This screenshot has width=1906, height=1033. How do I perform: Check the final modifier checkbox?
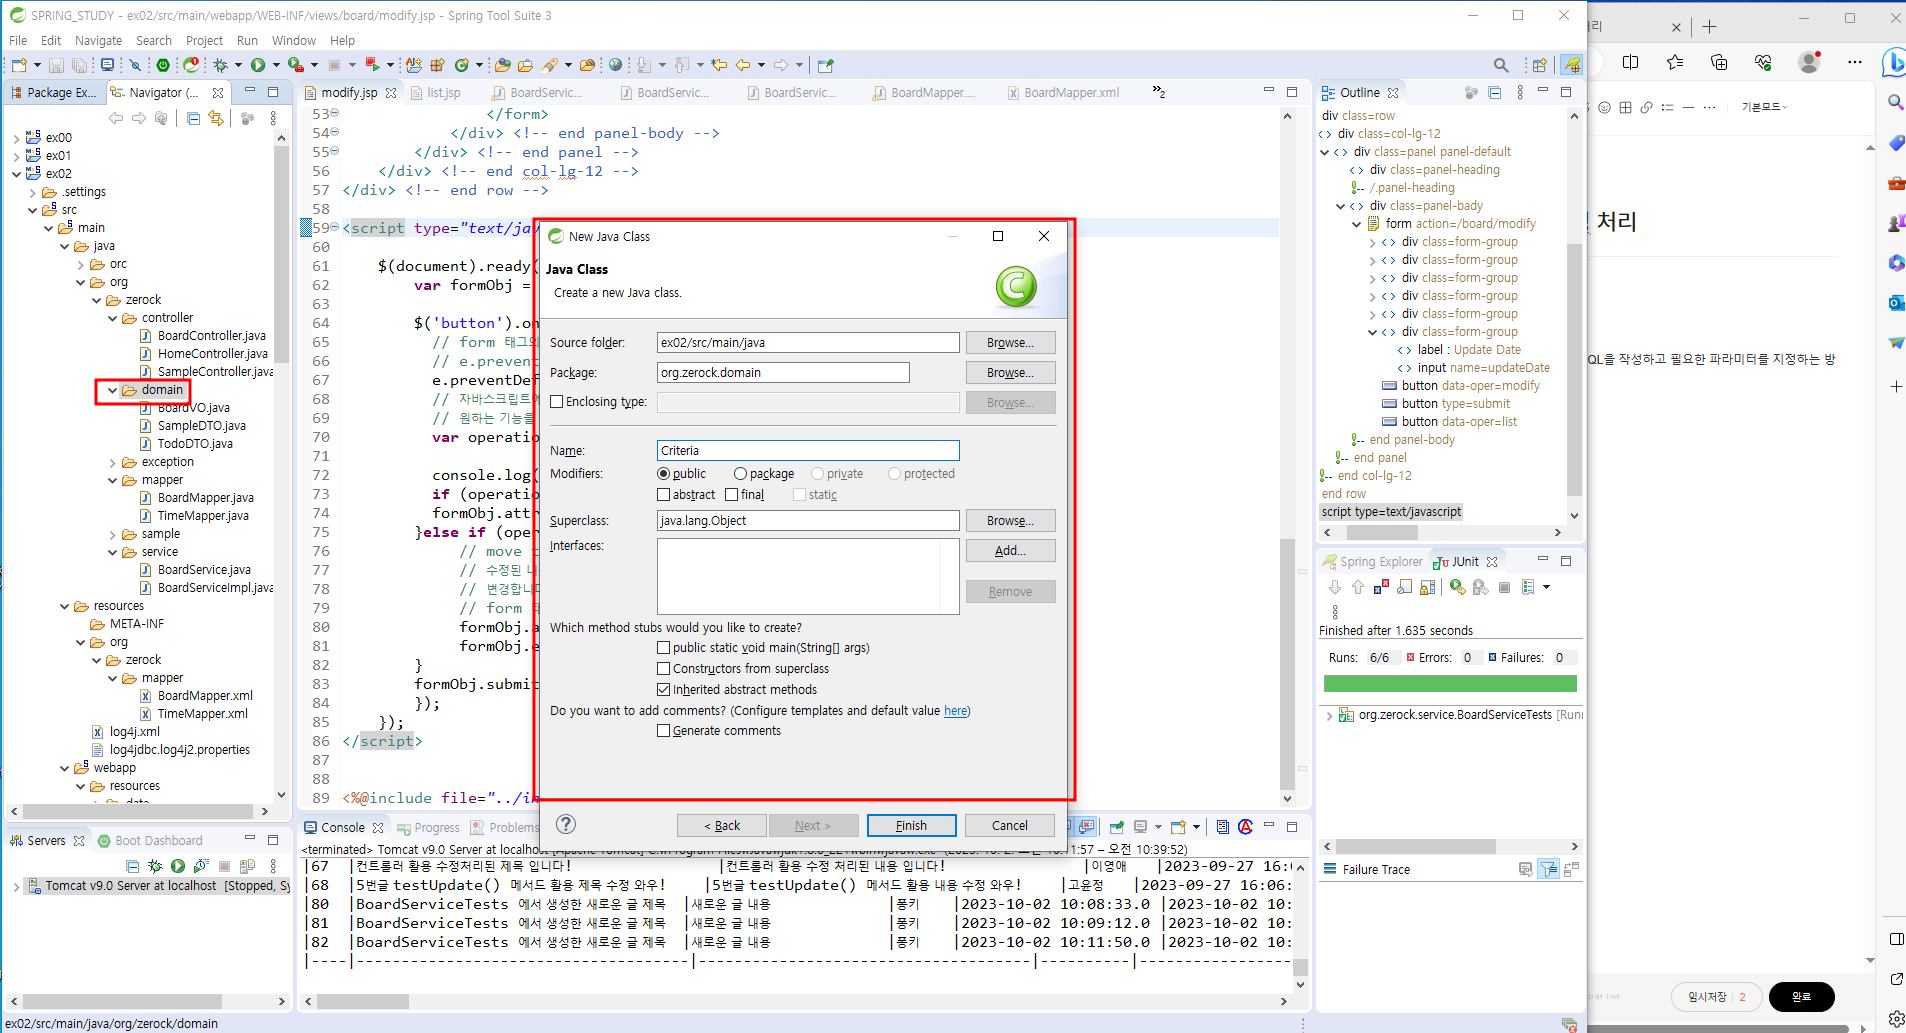click(x=731, y=494)
